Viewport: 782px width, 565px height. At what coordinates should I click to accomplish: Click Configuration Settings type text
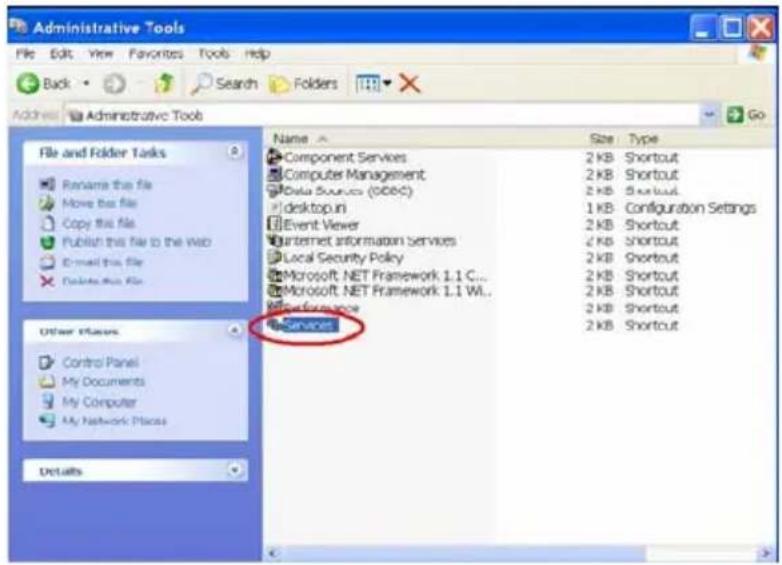coord(691,208)
